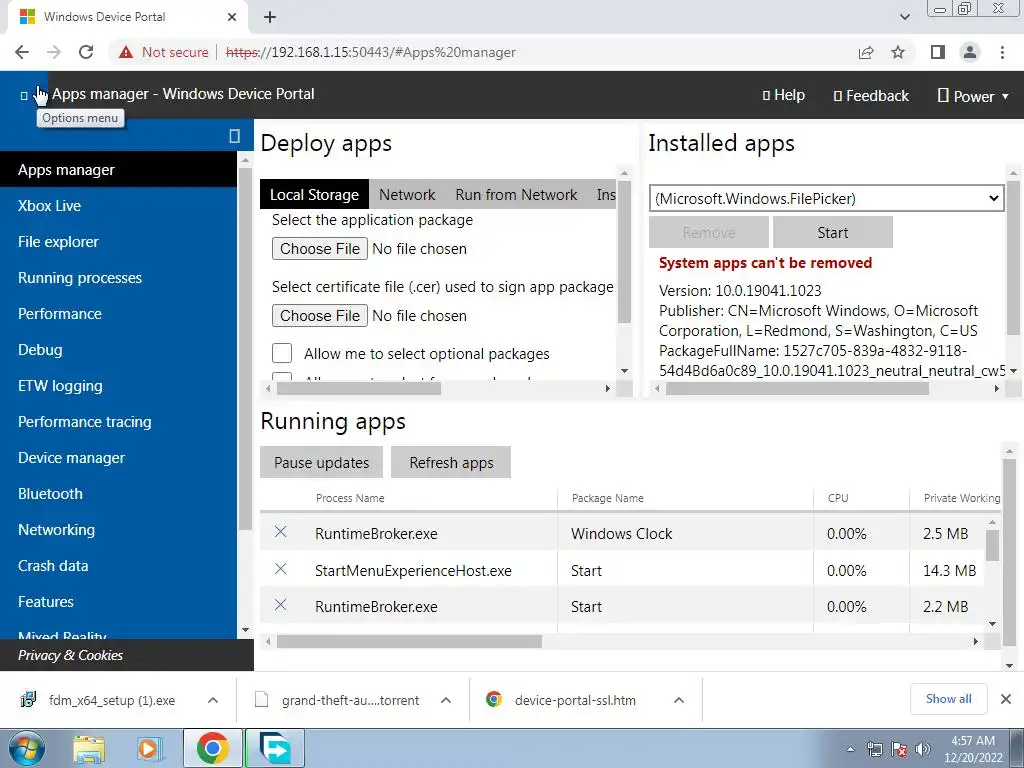Open Apps manager in the sidebar

(118, 170)
